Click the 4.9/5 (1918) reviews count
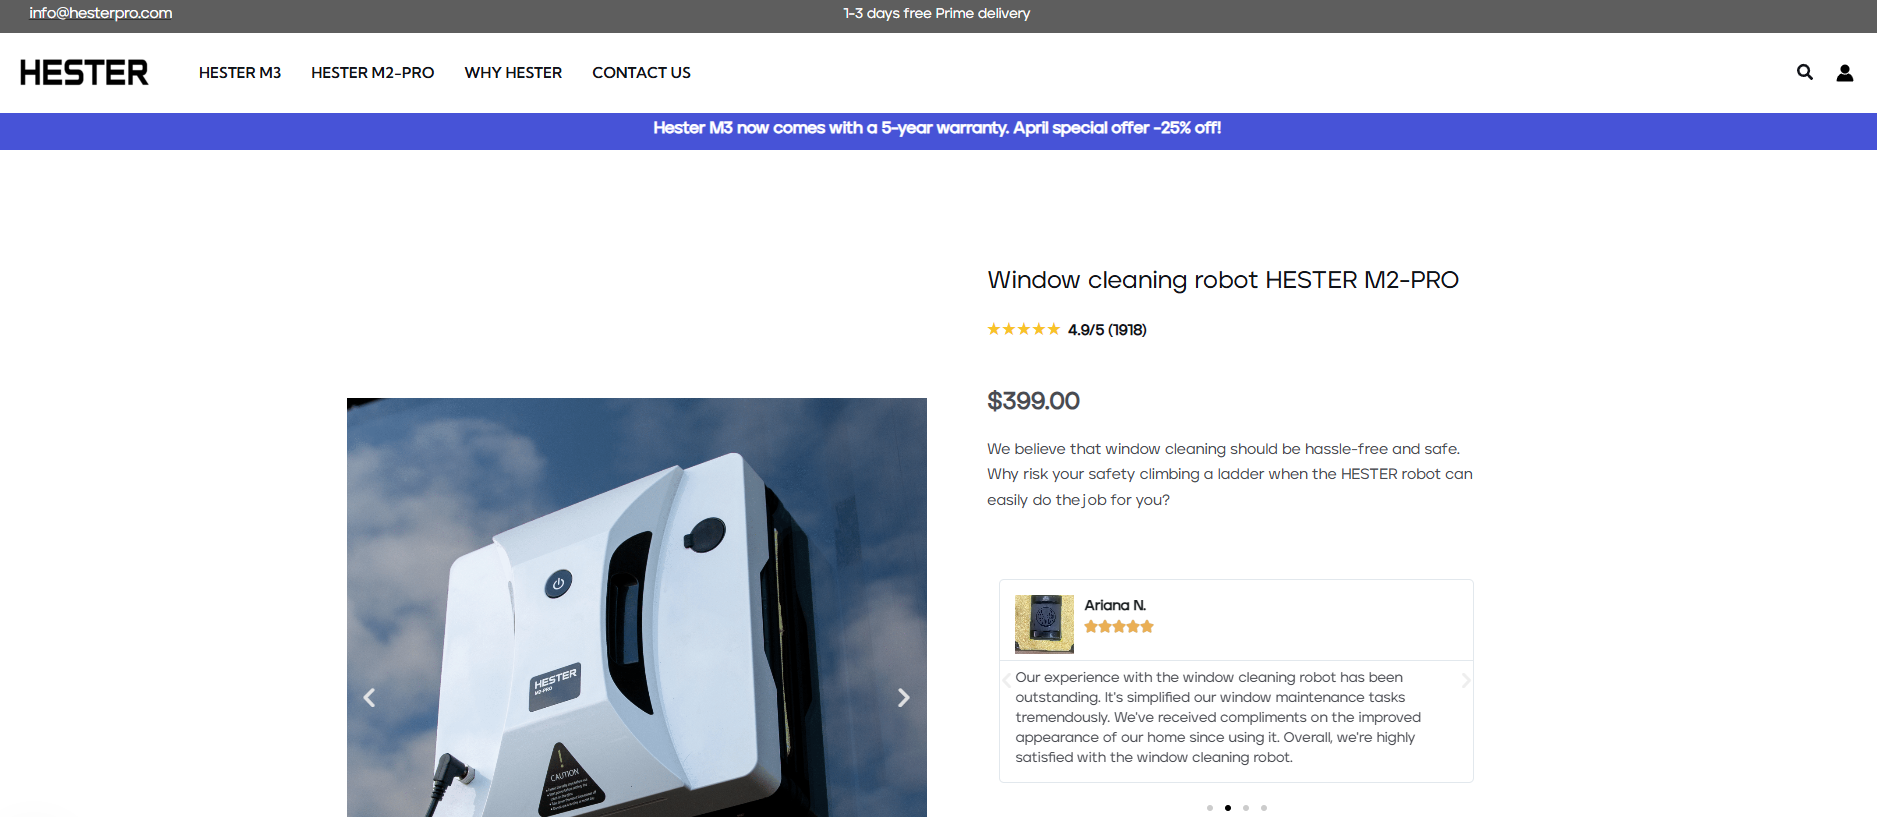Image resolution: width=1877 pixels, height=817 pixels. 1107,330
